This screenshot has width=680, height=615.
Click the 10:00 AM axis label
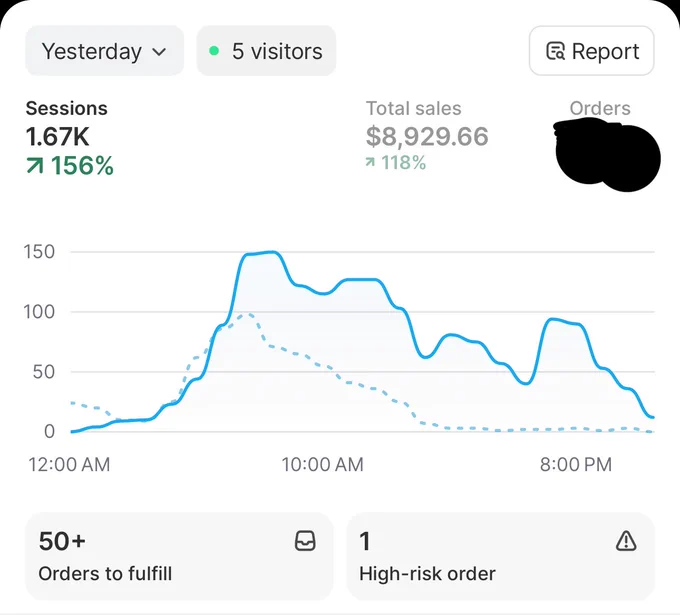point(322,465)
